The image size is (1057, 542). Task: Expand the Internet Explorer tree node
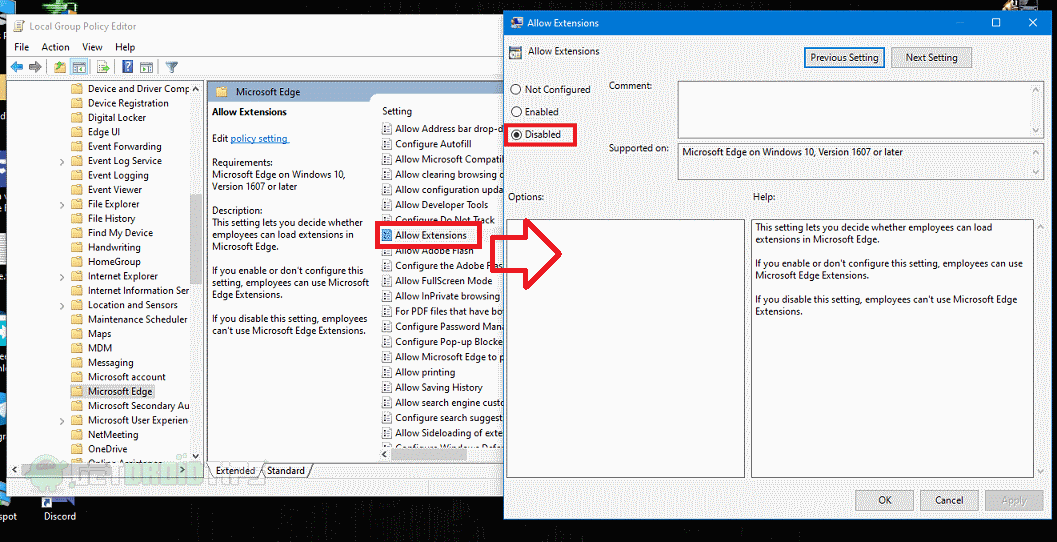[63, 276]
